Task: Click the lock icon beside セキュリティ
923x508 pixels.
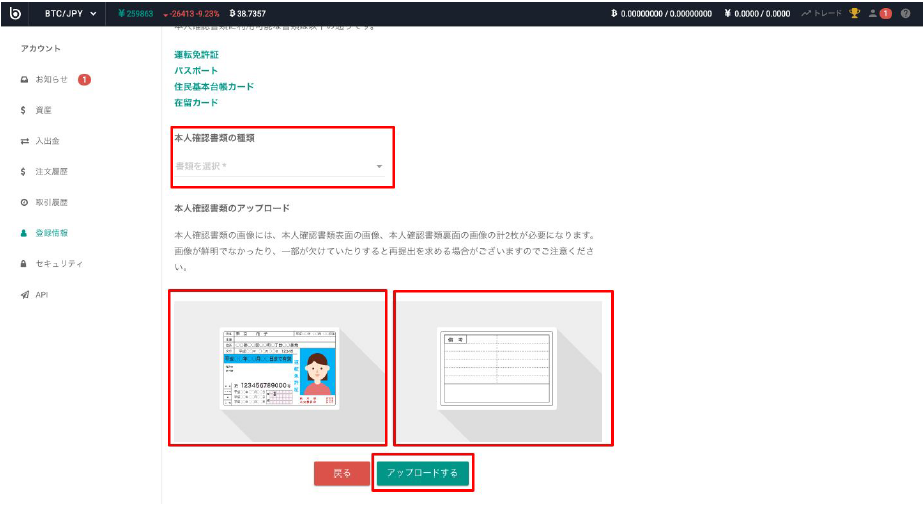Action: (24, 264)
